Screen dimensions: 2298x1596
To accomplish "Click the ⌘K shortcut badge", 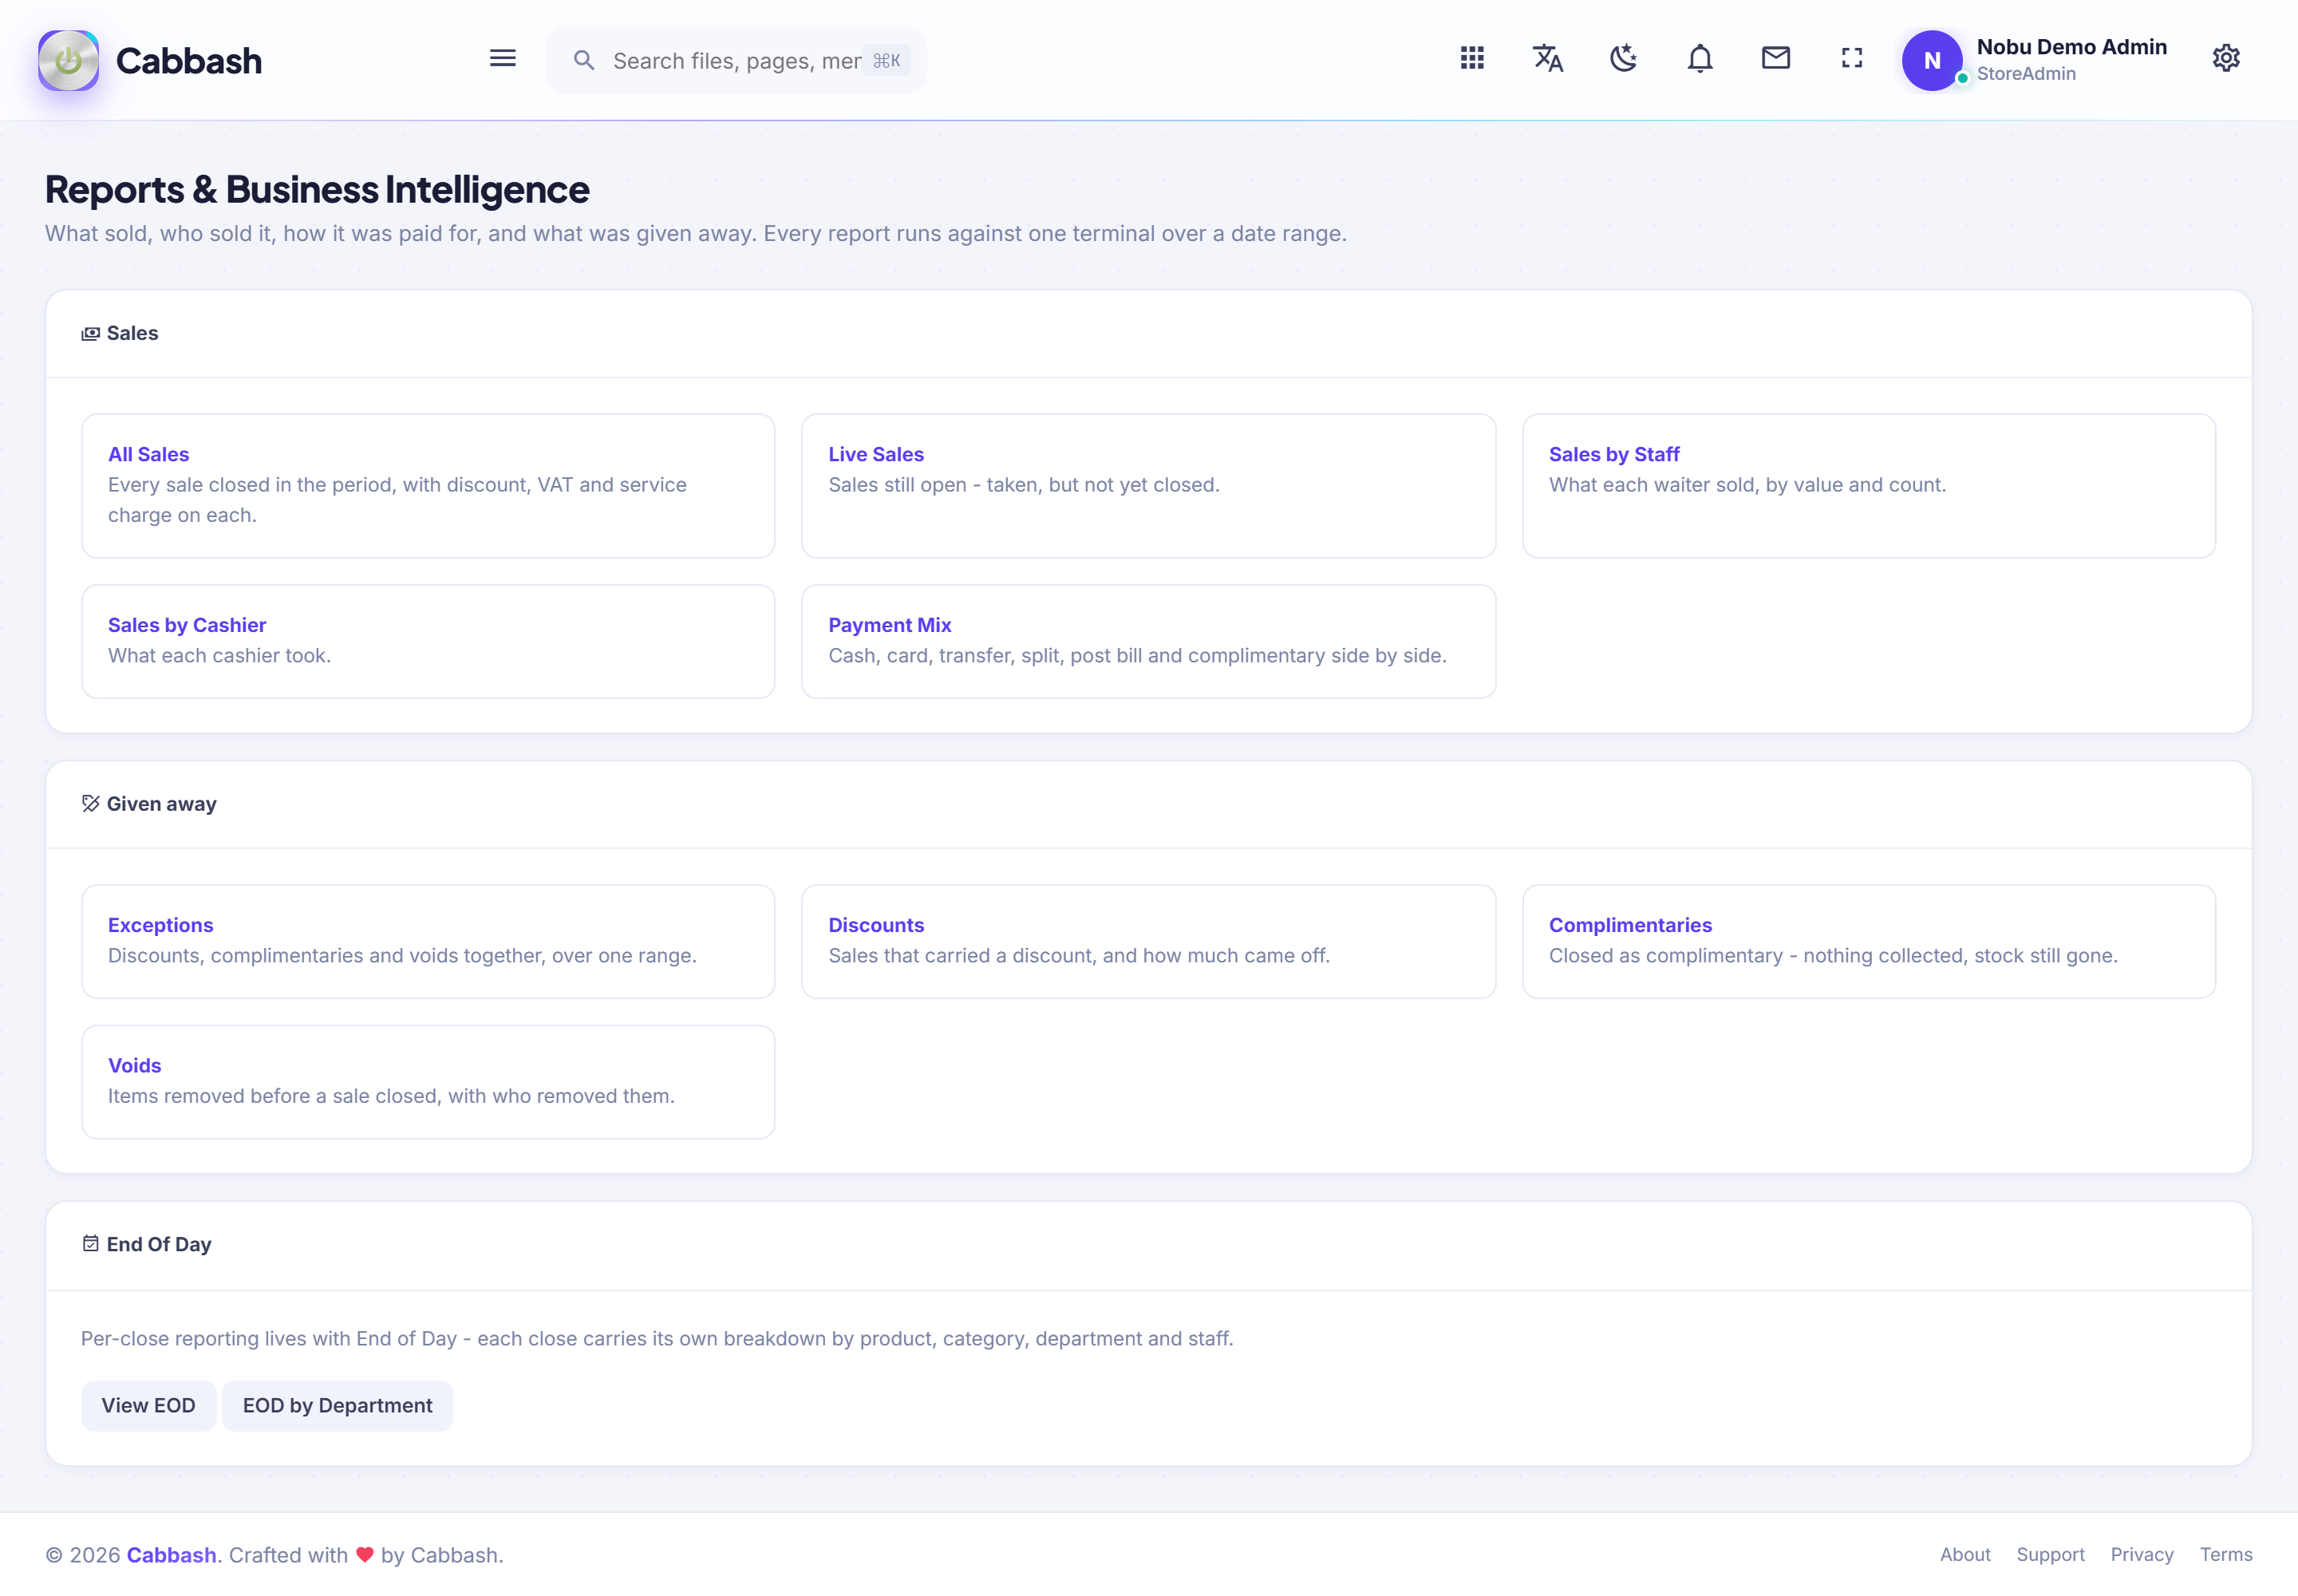I will tap(886, 61).
